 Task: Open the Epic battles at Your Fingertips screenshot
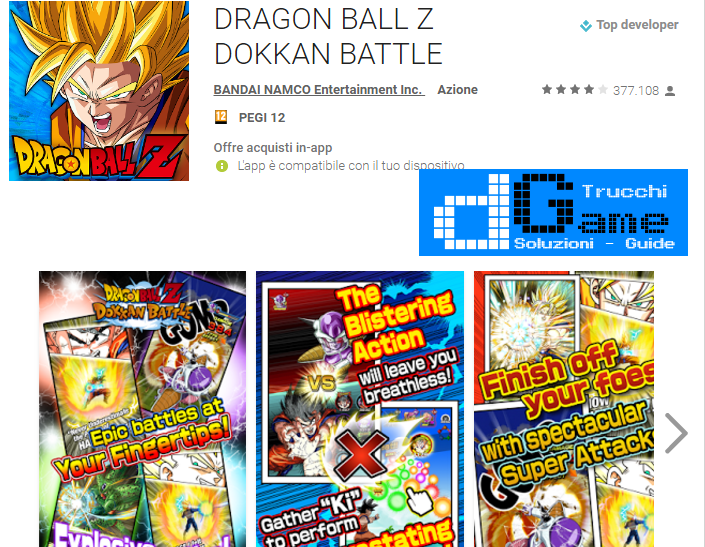point(143,409)
